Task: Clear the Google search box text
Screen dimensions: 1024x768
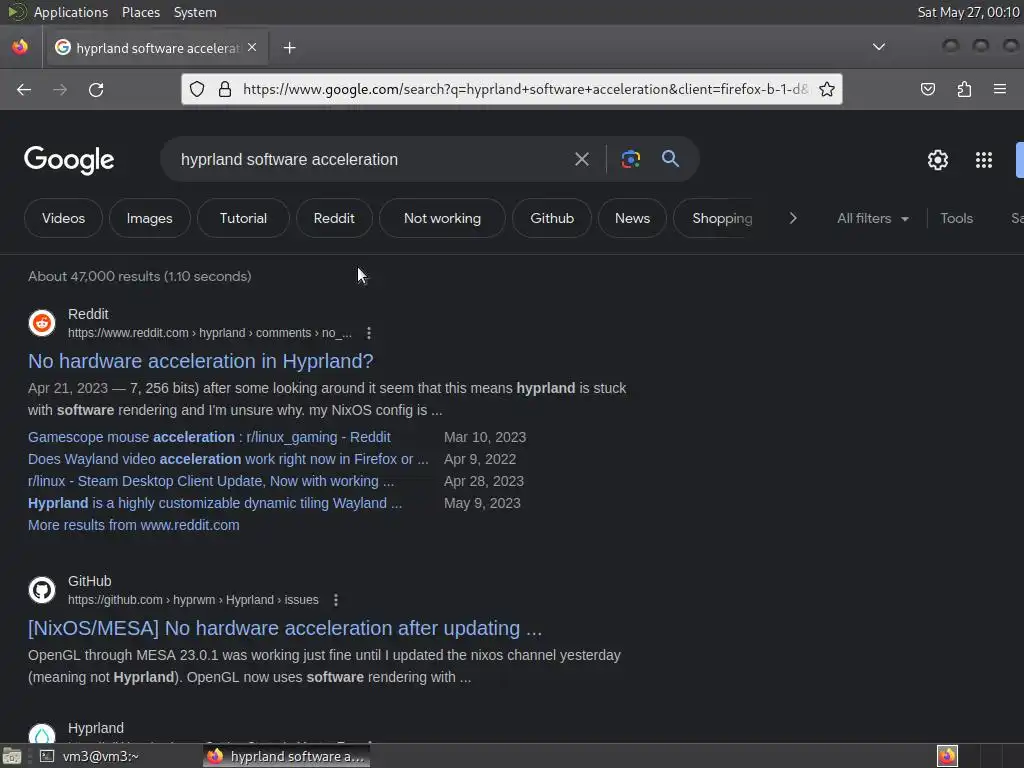Action: click(x=581, y=159)
